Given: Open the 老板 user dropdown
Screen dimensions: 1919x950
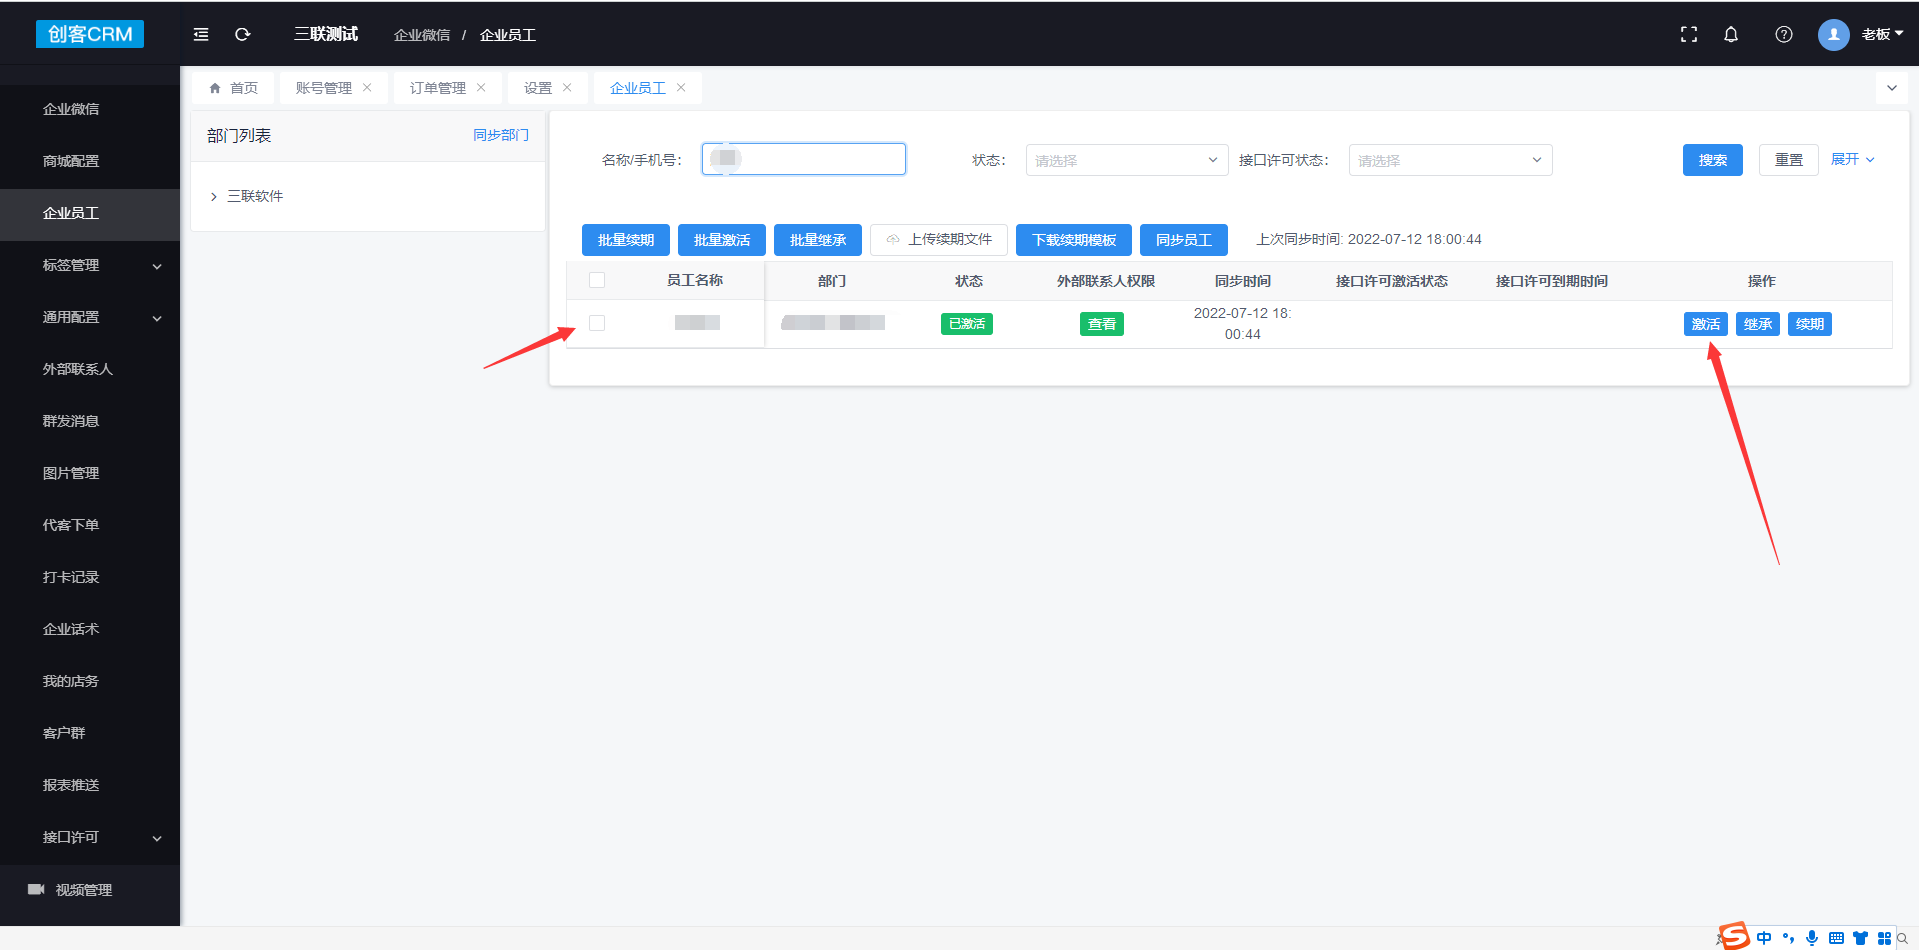Looking at the screenshot, I should coord(1882,34).
